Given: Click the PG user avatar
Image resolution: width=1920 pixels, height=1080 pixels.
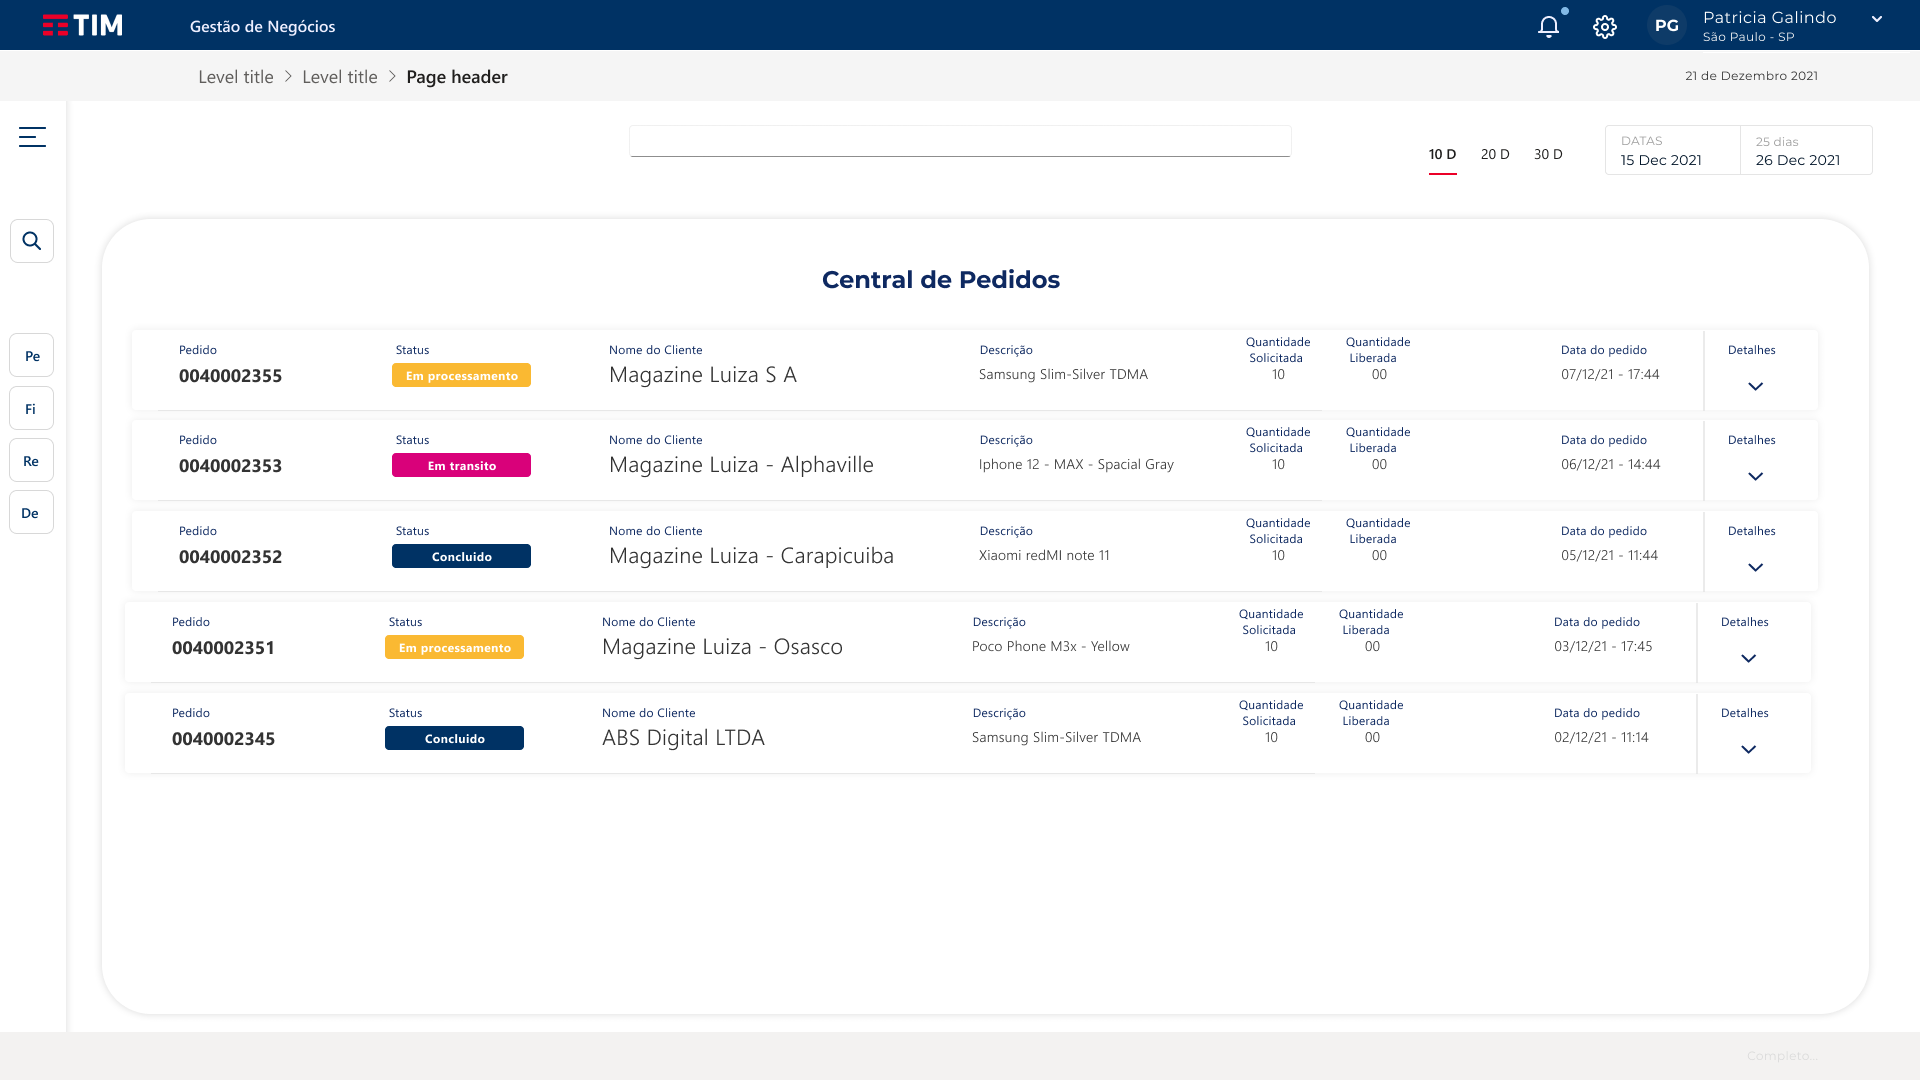Looking at the screenshot, I should (1667, 26).
